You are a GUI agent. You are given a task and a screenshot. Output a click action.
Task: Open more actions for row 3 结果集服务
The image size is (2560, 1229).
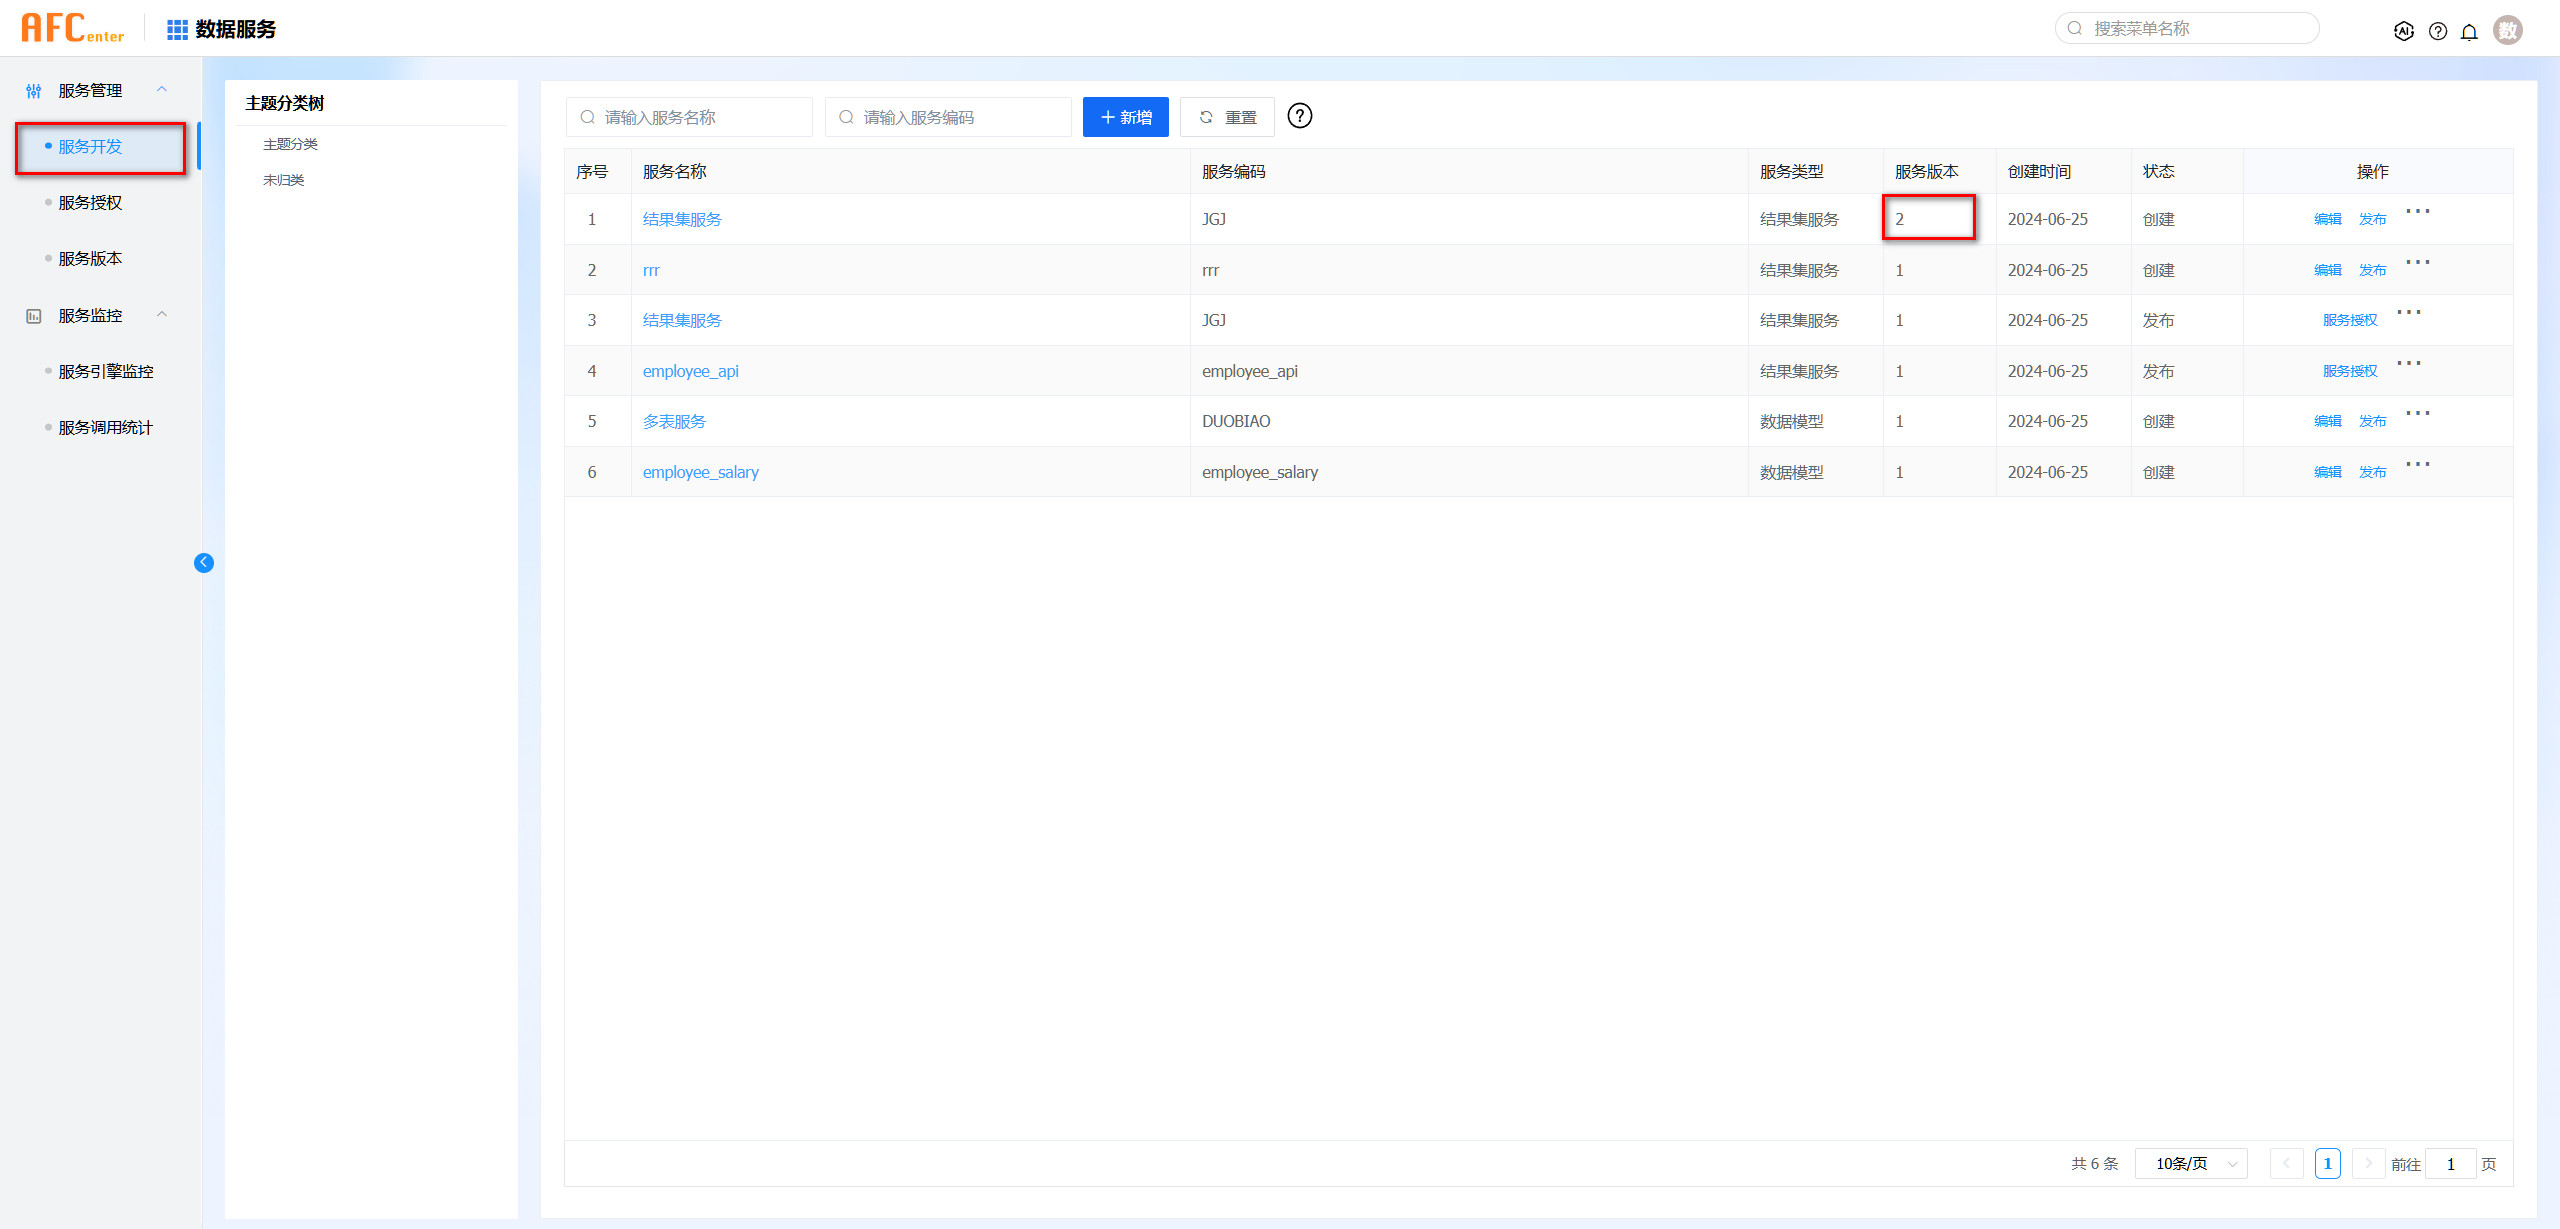pyautogui.click(x=2409, y=312)
